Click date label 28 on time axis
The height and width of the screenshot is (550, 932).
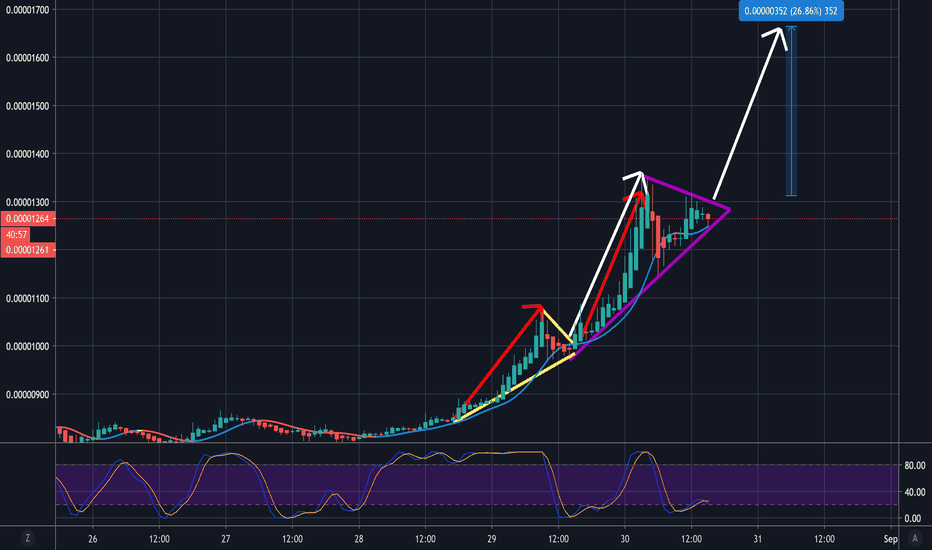point(359,539)
